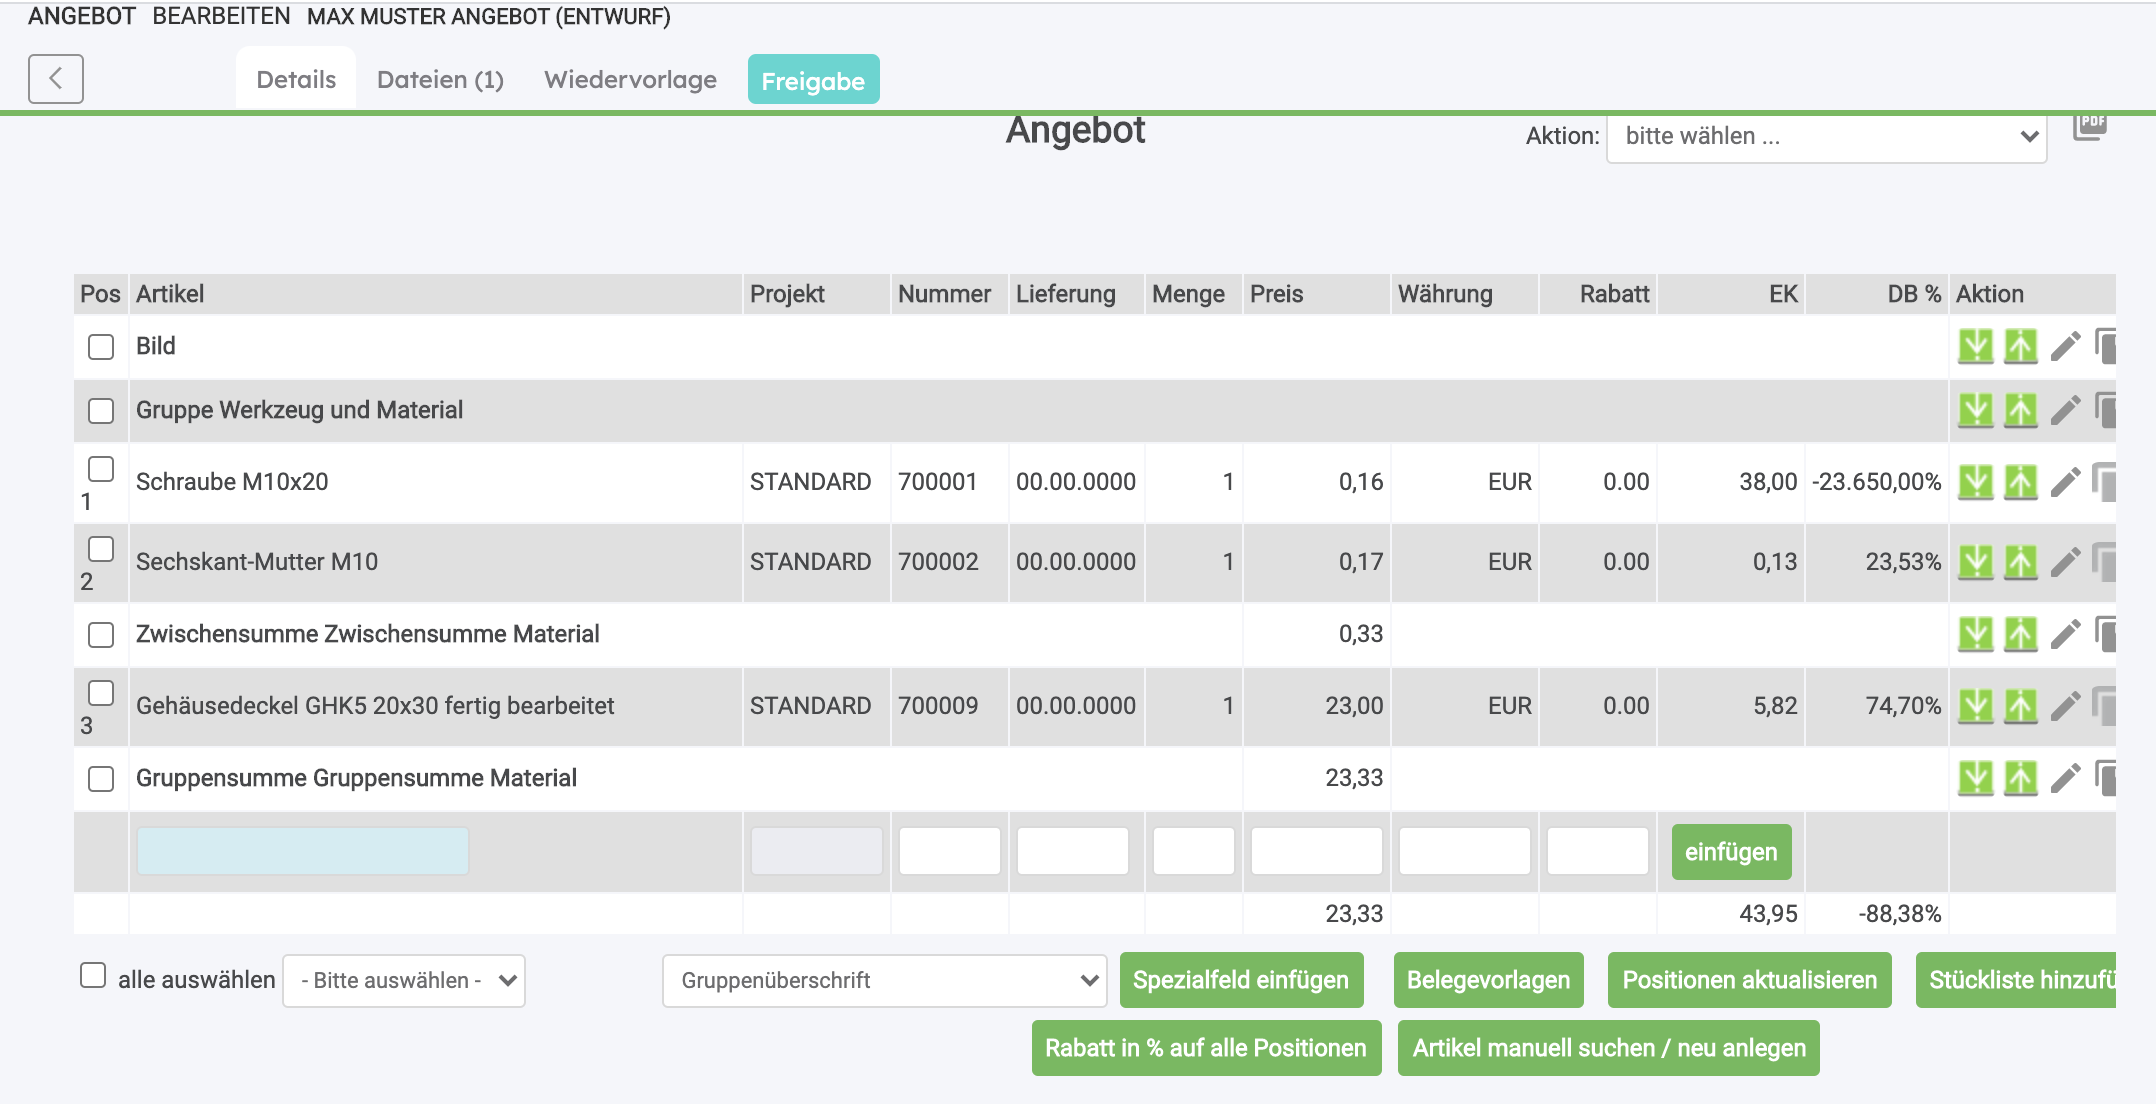Image resolution: width=2156 pixels, height=1104 pixels.
Task: Open the PDF preview icon
Action: click(2090, 126)
